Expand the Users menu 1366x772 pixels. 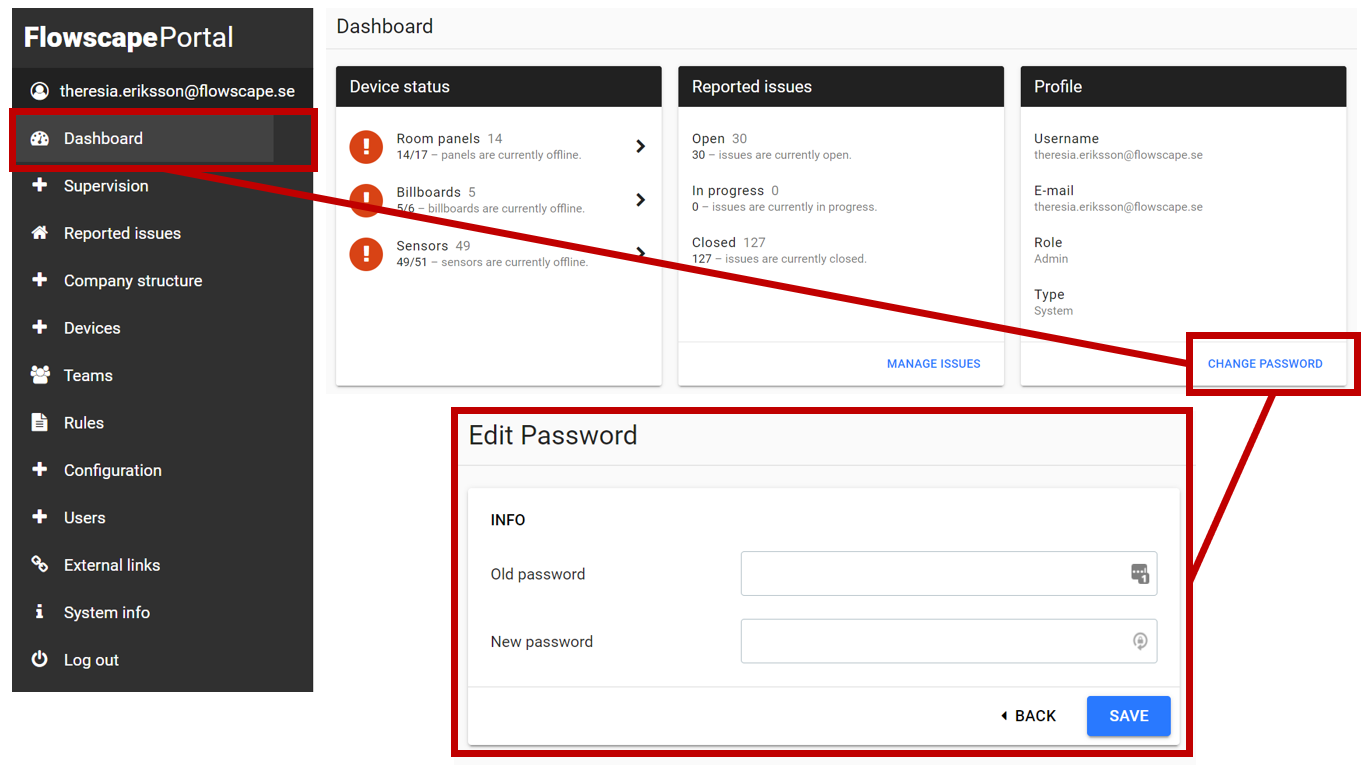pos(162,518)
